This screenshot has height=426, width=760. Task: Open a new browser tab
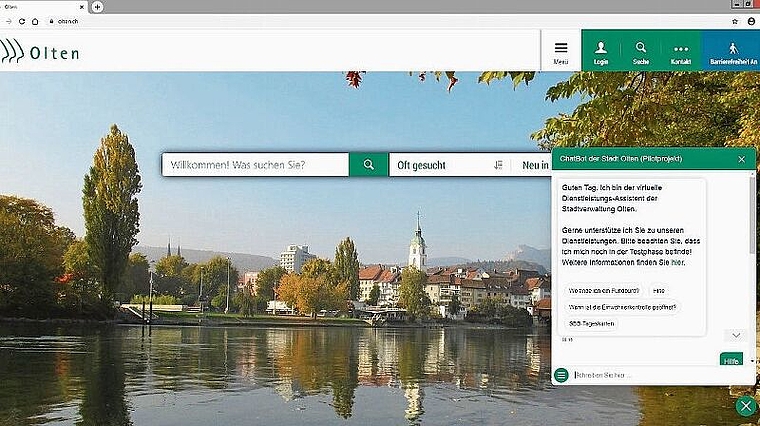click(x=97, y=7)
